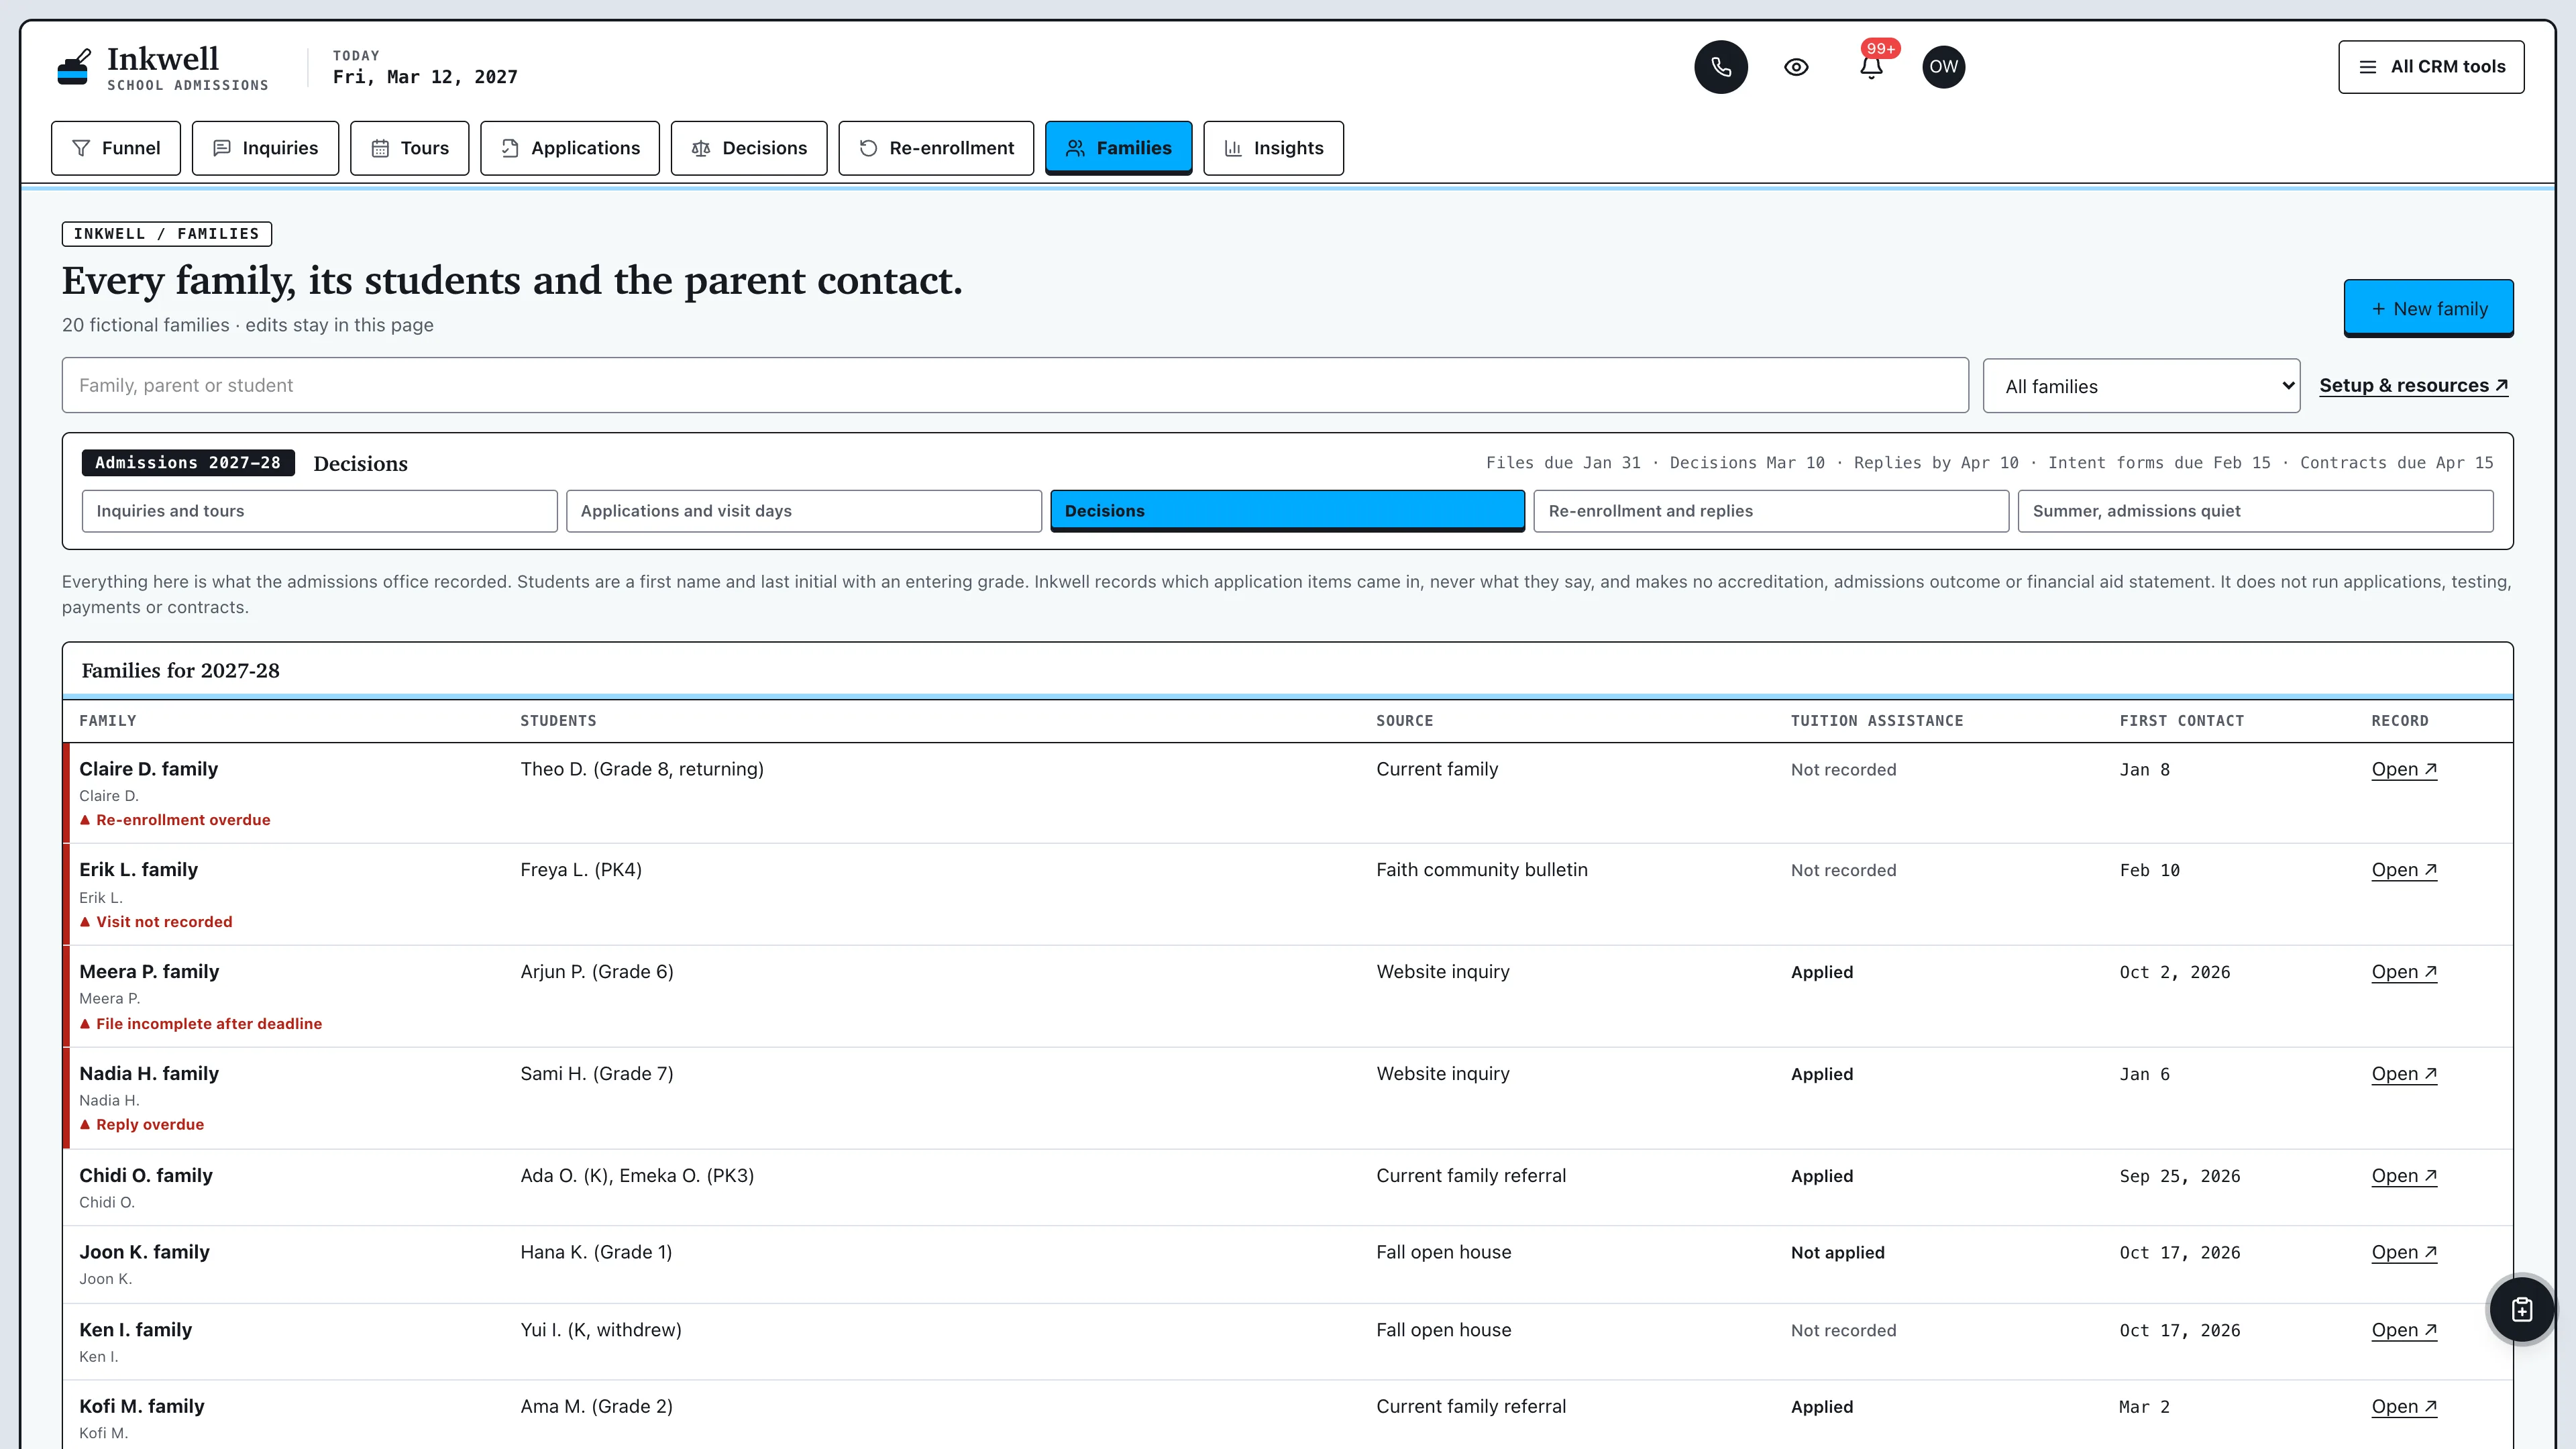Viewport: 2576px width, 1449px height.
Task: Click File incomplete after deadline warning
Action: click(x=201, y=1024)
